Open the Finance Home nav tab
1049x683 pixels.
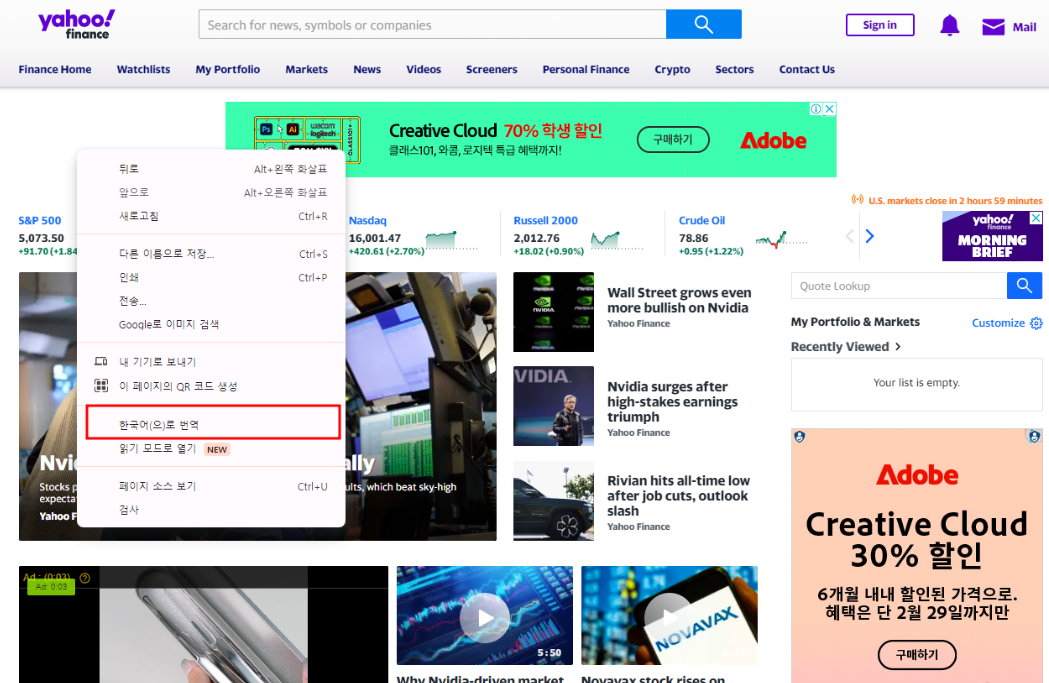(55, 69)
